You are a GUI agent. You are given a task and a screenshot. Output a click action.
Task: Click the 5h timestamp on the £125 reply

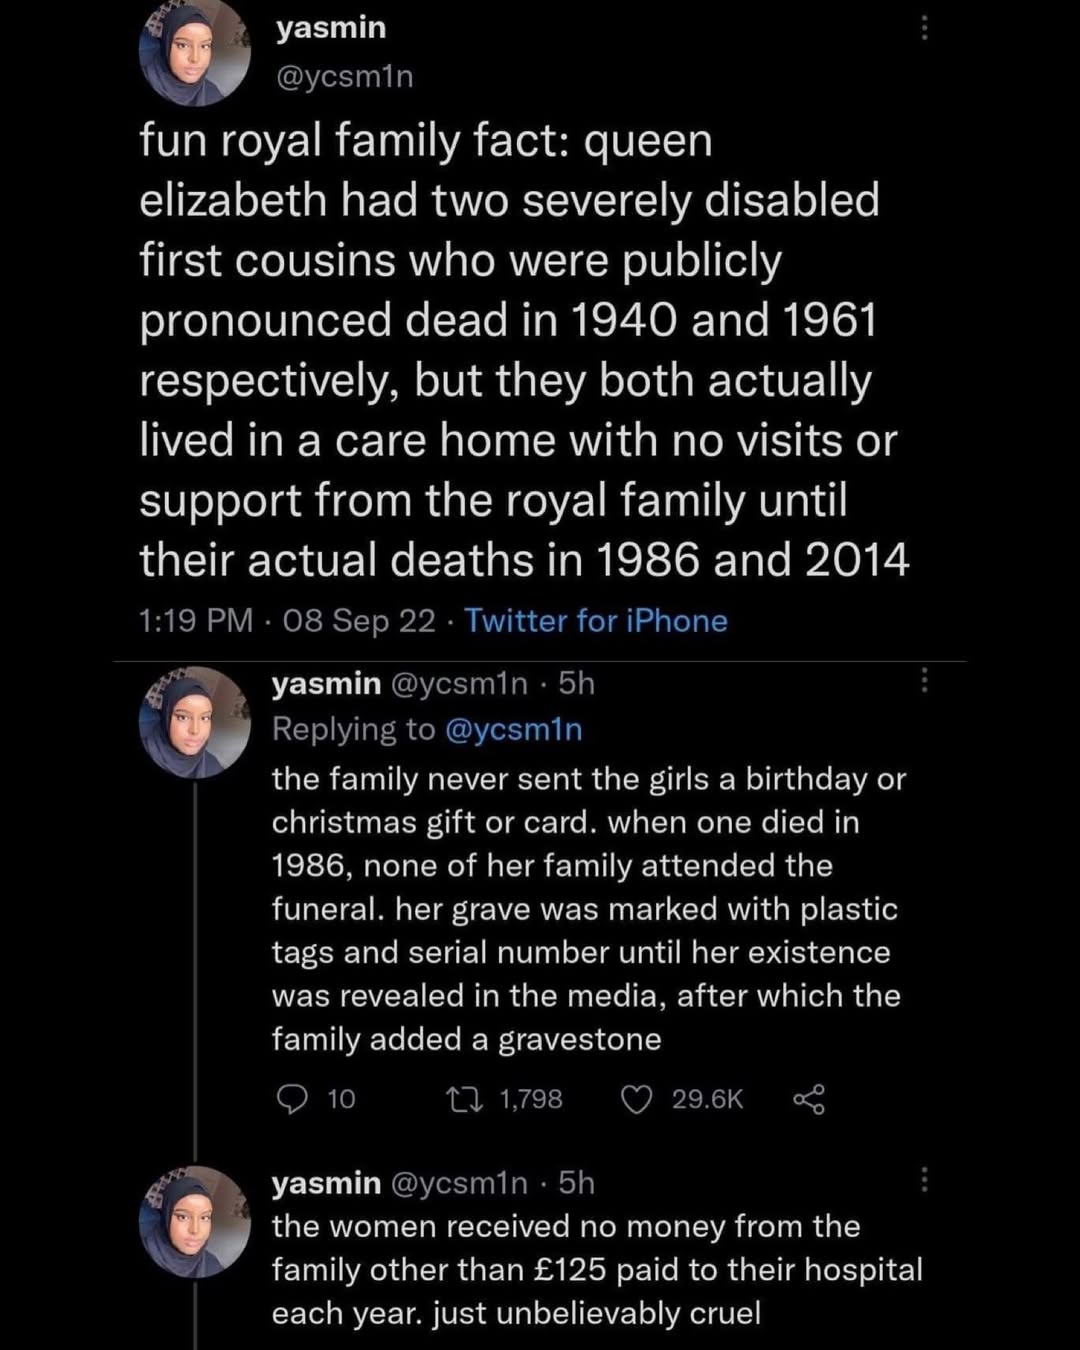578,1184
